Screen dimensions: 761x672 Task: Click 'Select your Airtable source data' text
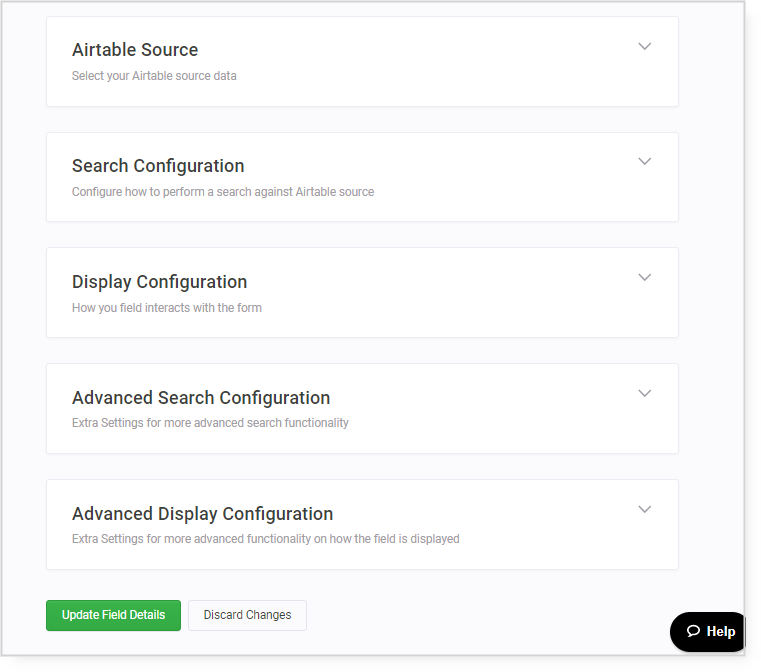[154, 76]
